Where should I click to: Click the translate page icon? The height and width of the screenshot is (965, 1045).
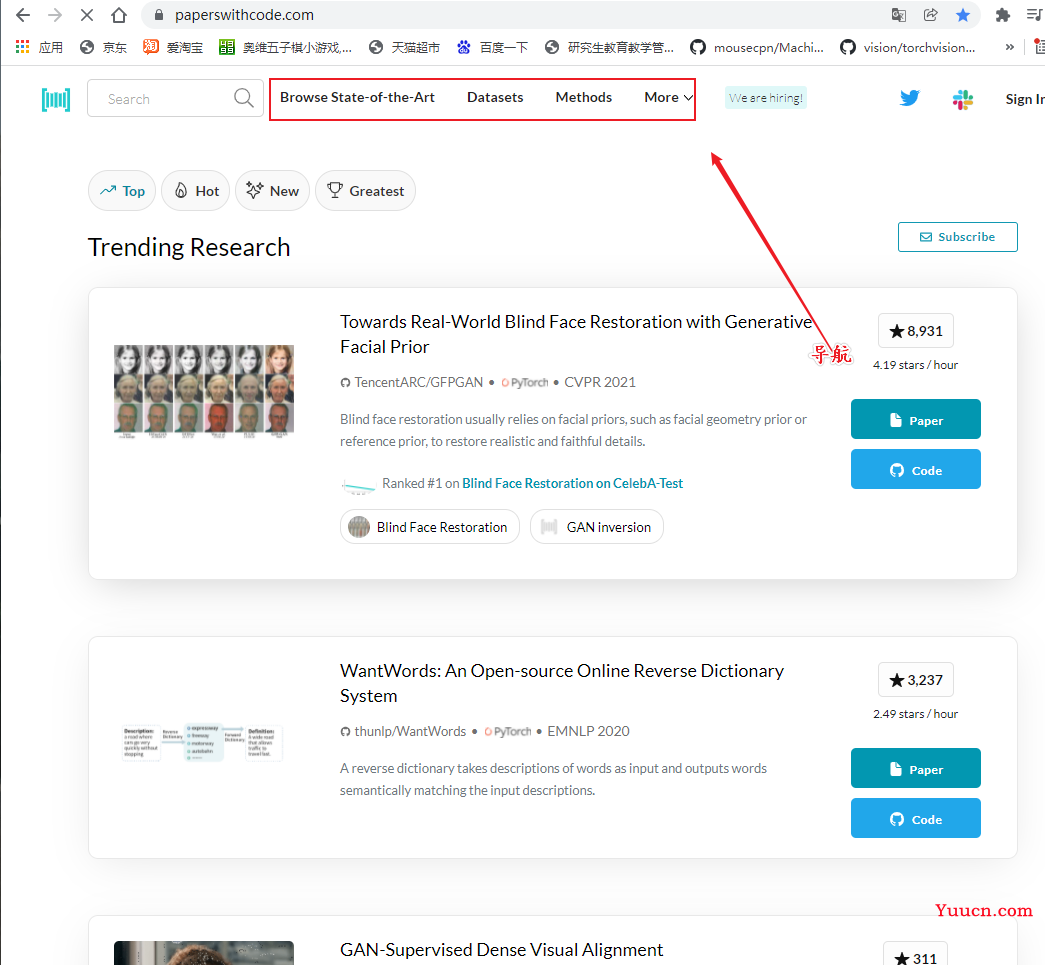pos(899,15)
